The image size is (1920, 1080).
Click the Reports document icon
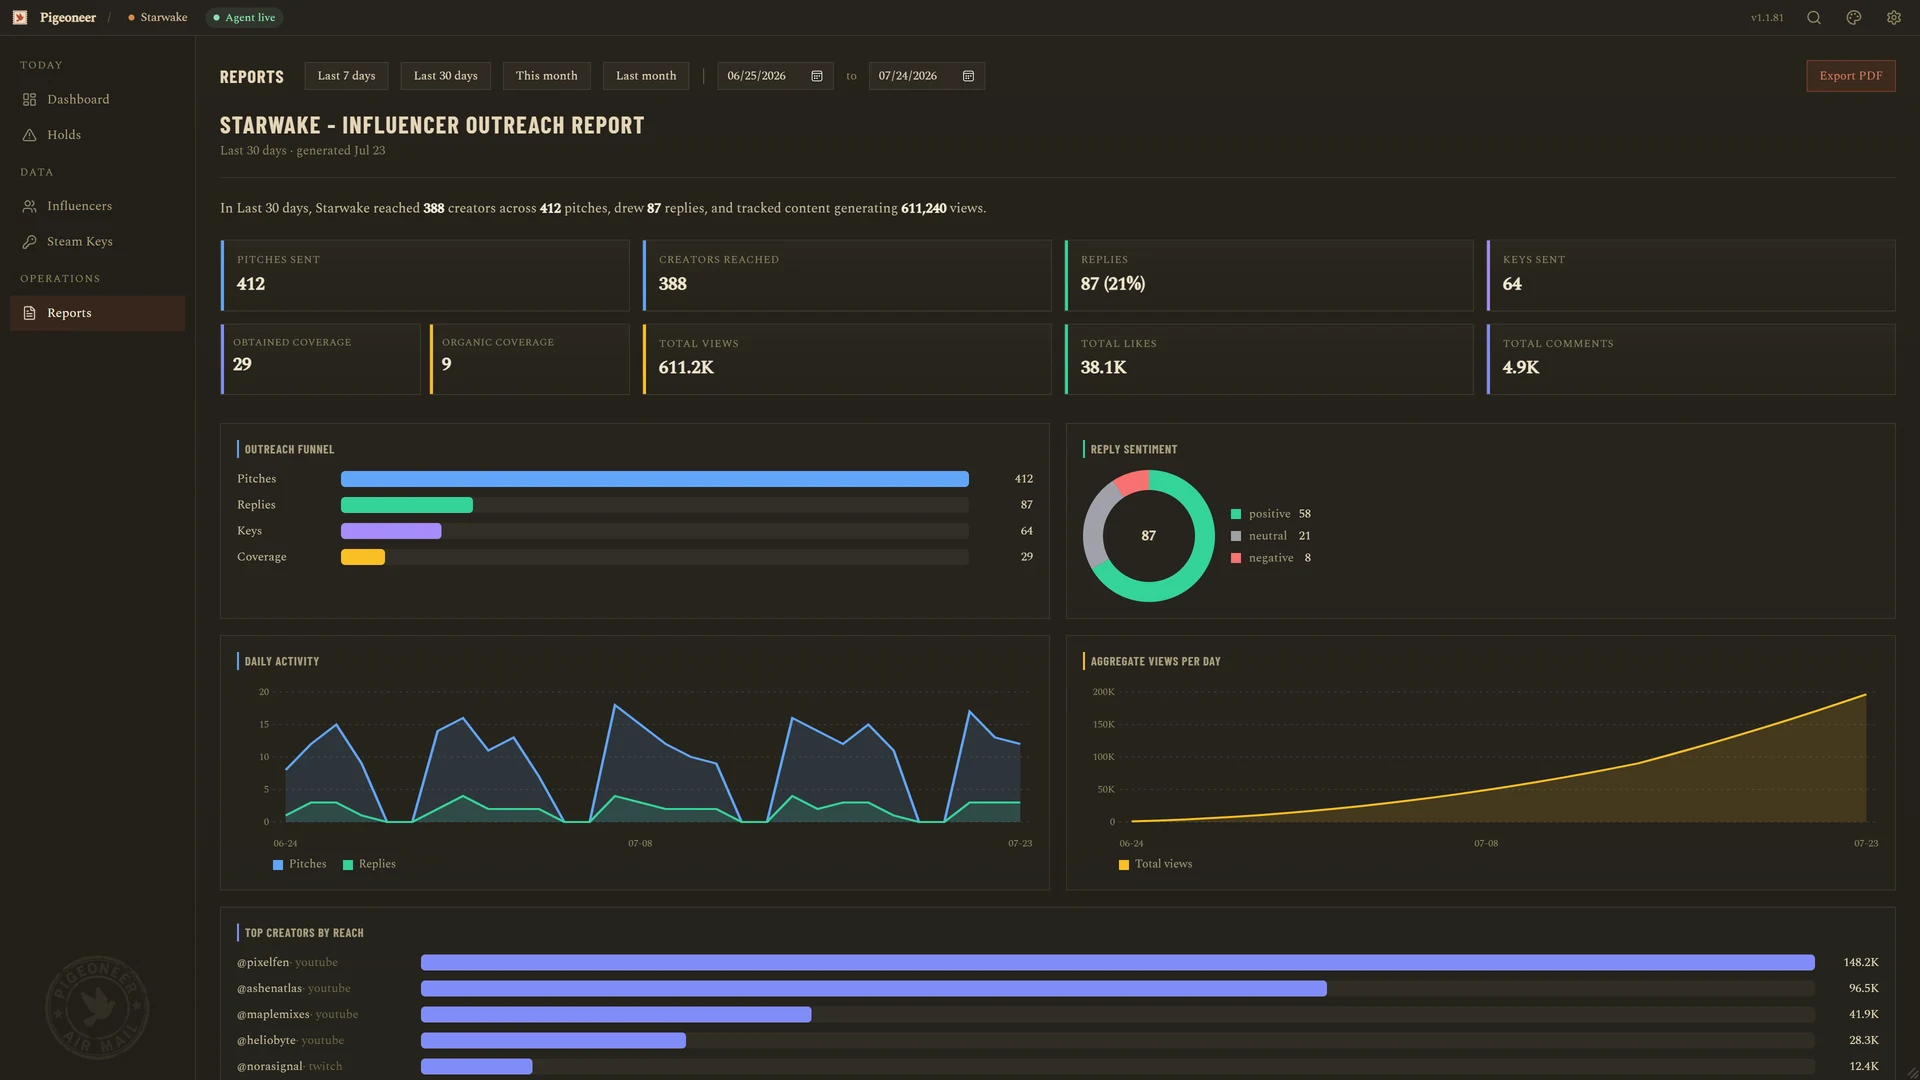point(30,313)
